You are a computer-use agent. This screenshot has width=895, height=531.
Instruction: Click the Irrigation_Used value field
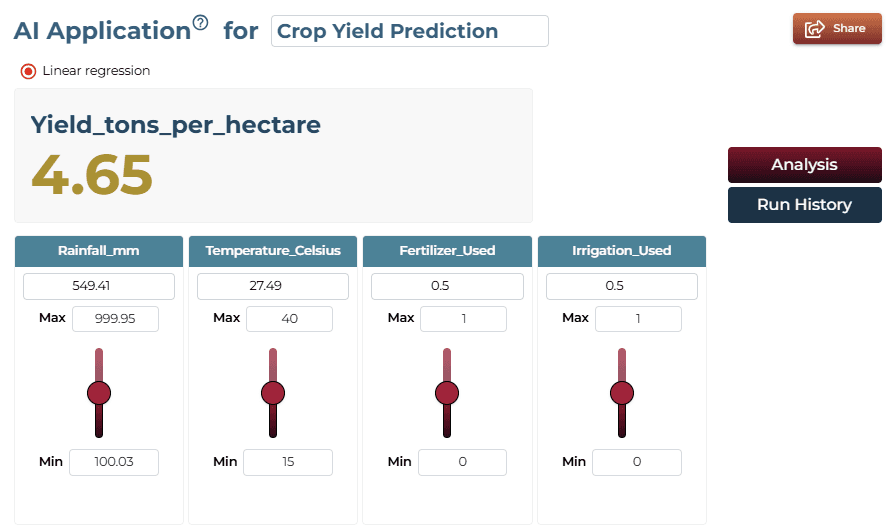[622, 286]
